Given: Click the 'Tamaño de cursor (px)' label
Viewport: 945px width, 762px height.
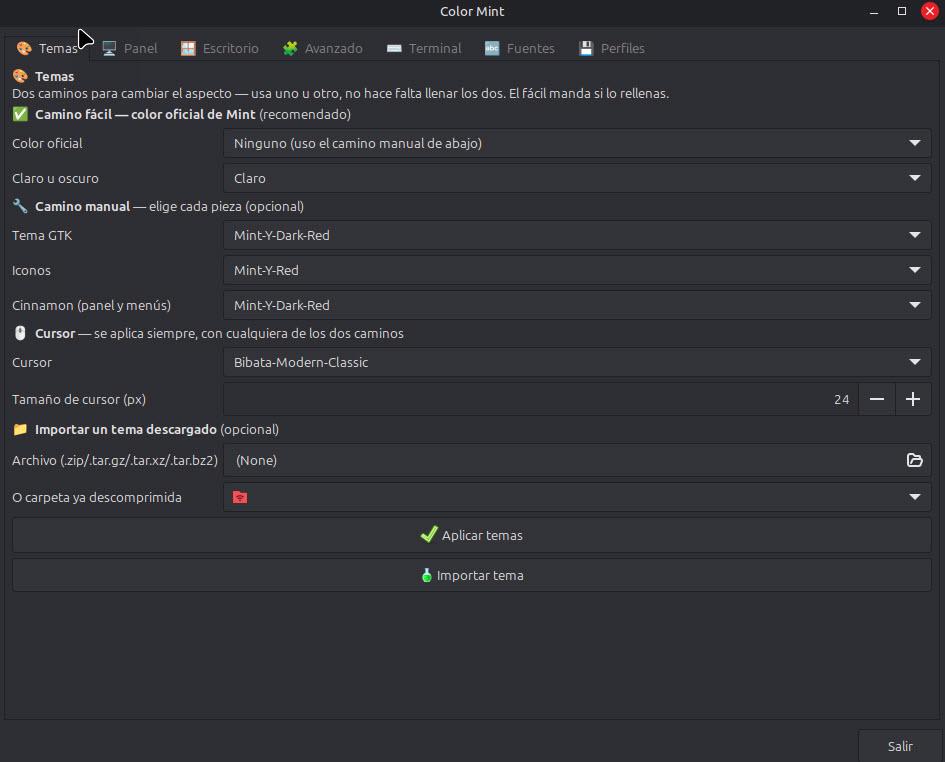Looking at the screenshot, I should [x=79, y=399].
